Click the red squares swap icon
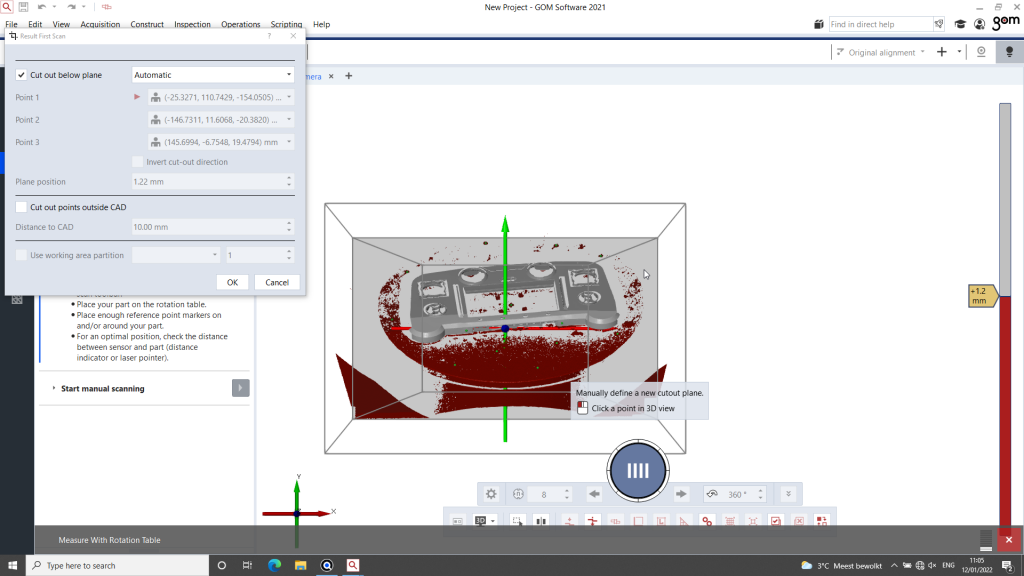 [x=822, y=520]
